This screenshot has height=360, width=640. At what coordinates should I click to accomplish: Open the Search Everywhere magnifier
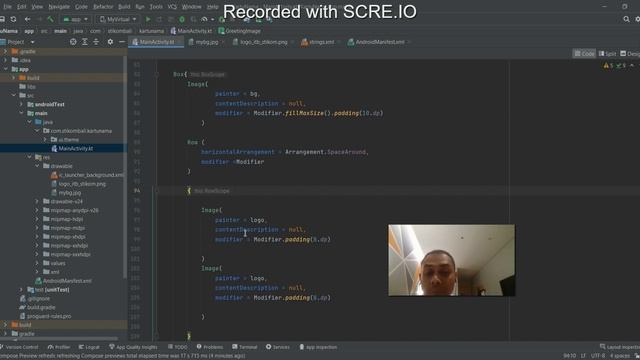[x=626, y=19]
